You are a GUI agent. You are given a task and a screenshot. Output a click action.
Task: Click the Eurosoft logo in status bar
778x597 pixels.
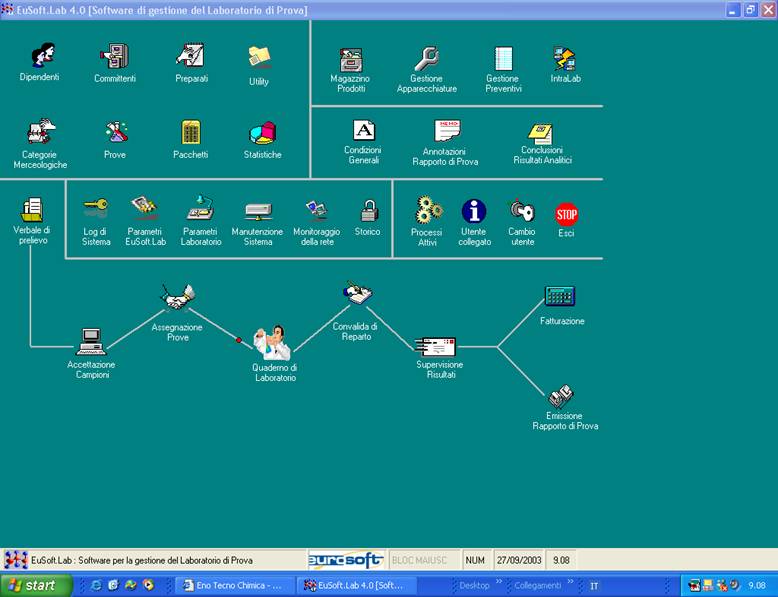[x=346, y=560]
